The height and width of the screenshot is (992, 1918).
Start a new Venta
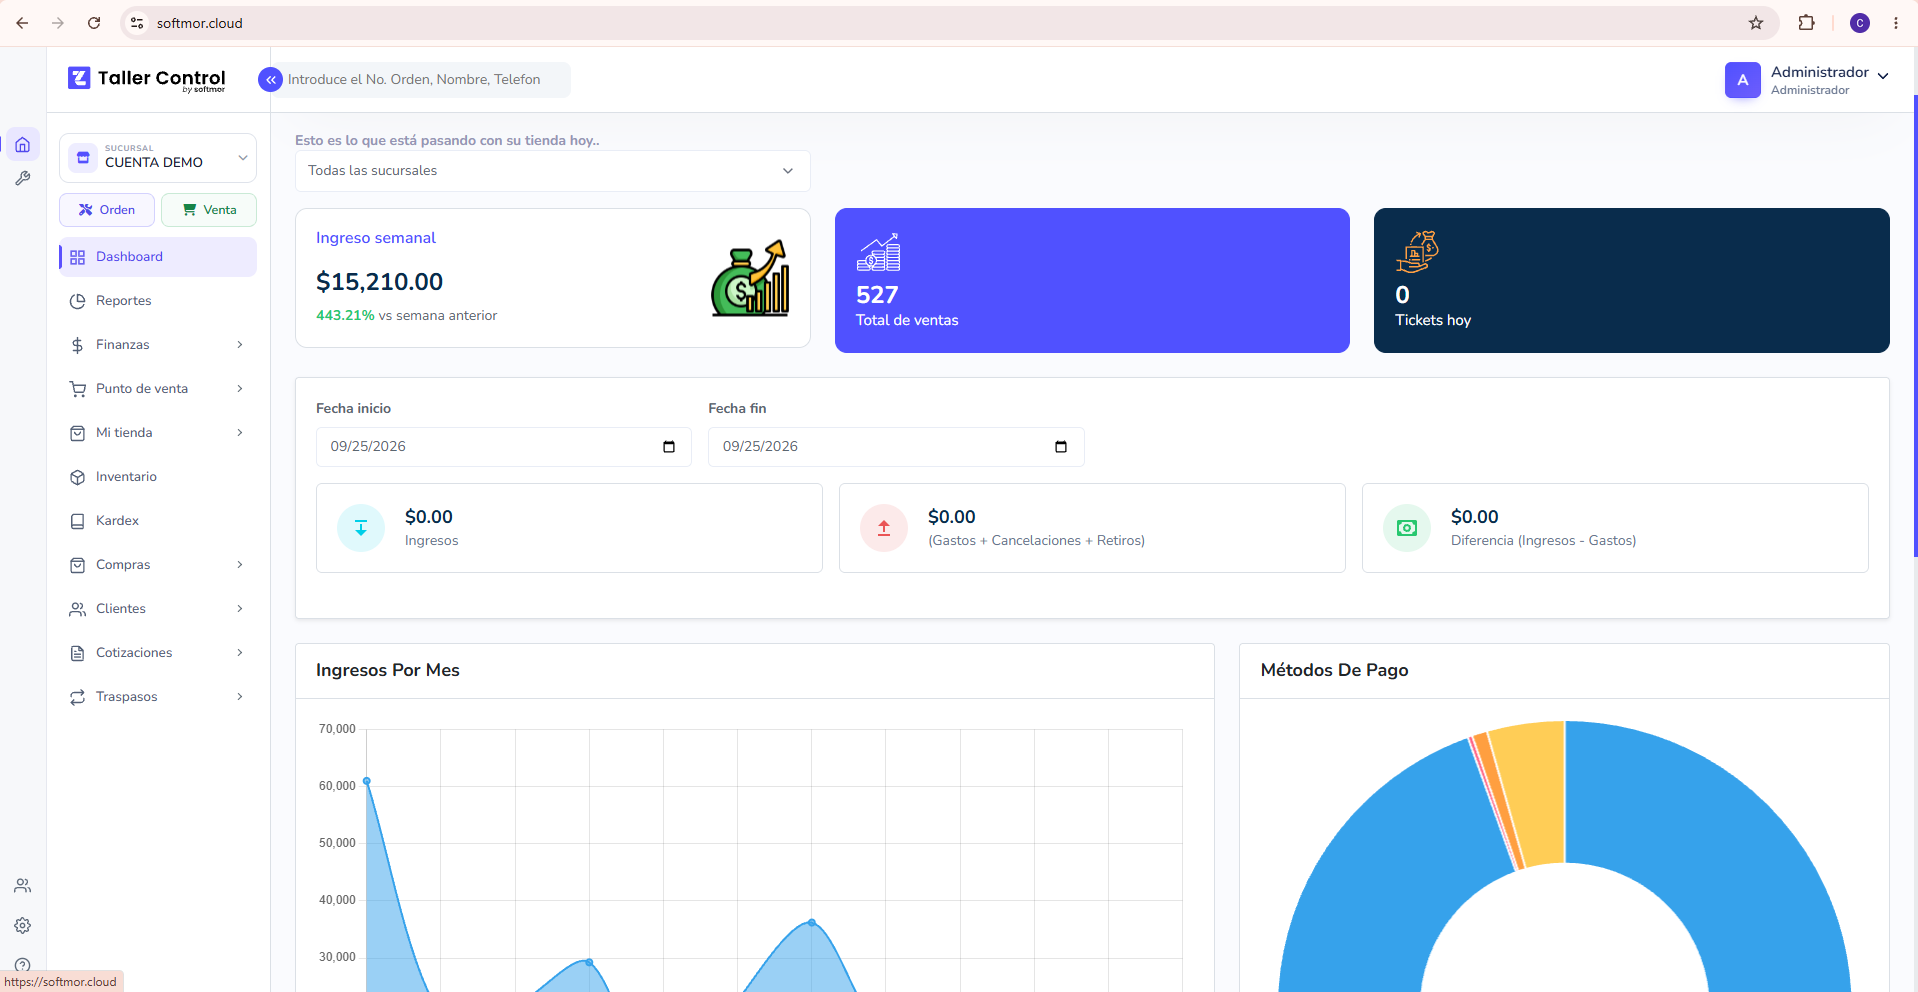tap(209, 210)
